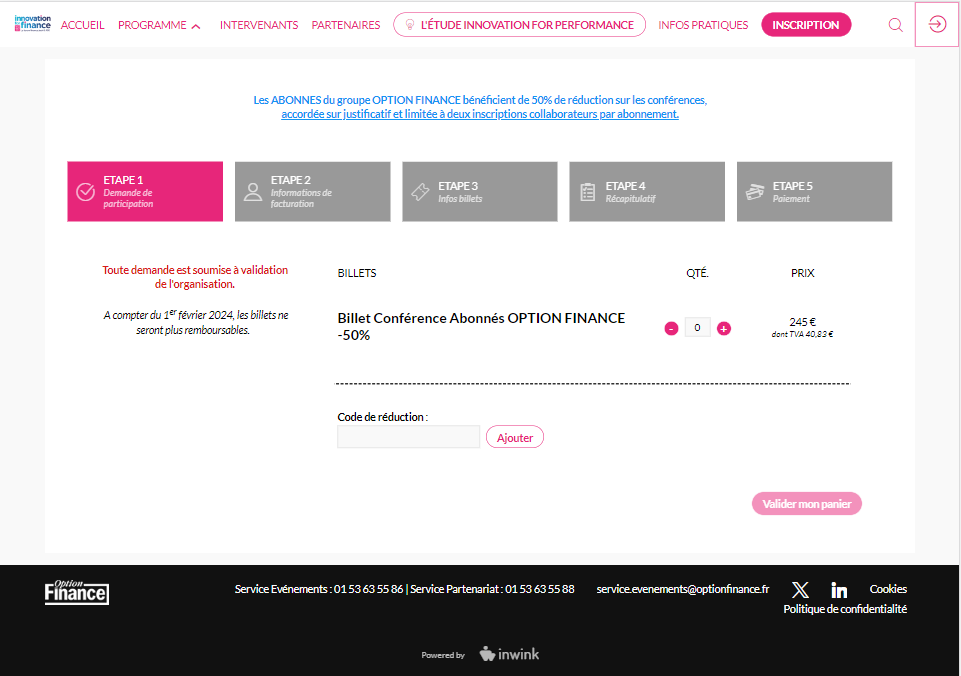This screenshot has height=676, width=961.
Task: Focus the Code de réduction input field
Action: point(408,437)
